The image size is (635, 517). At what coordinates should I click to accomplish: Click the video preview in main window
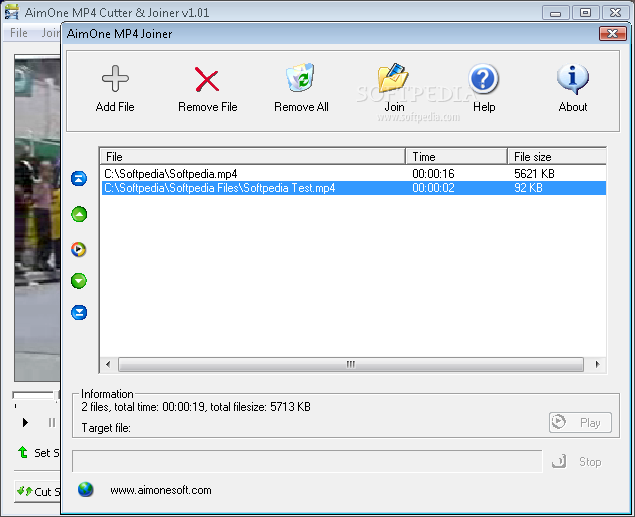pyautogui.click(x=38, y=219)
